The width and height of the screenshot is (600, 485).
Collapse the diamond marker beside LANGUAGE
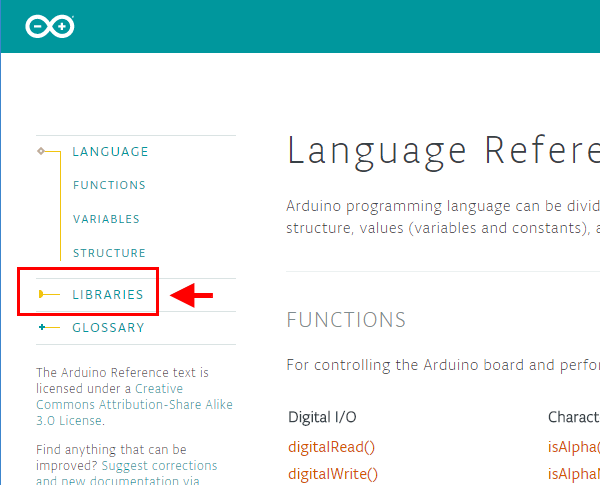40,151
